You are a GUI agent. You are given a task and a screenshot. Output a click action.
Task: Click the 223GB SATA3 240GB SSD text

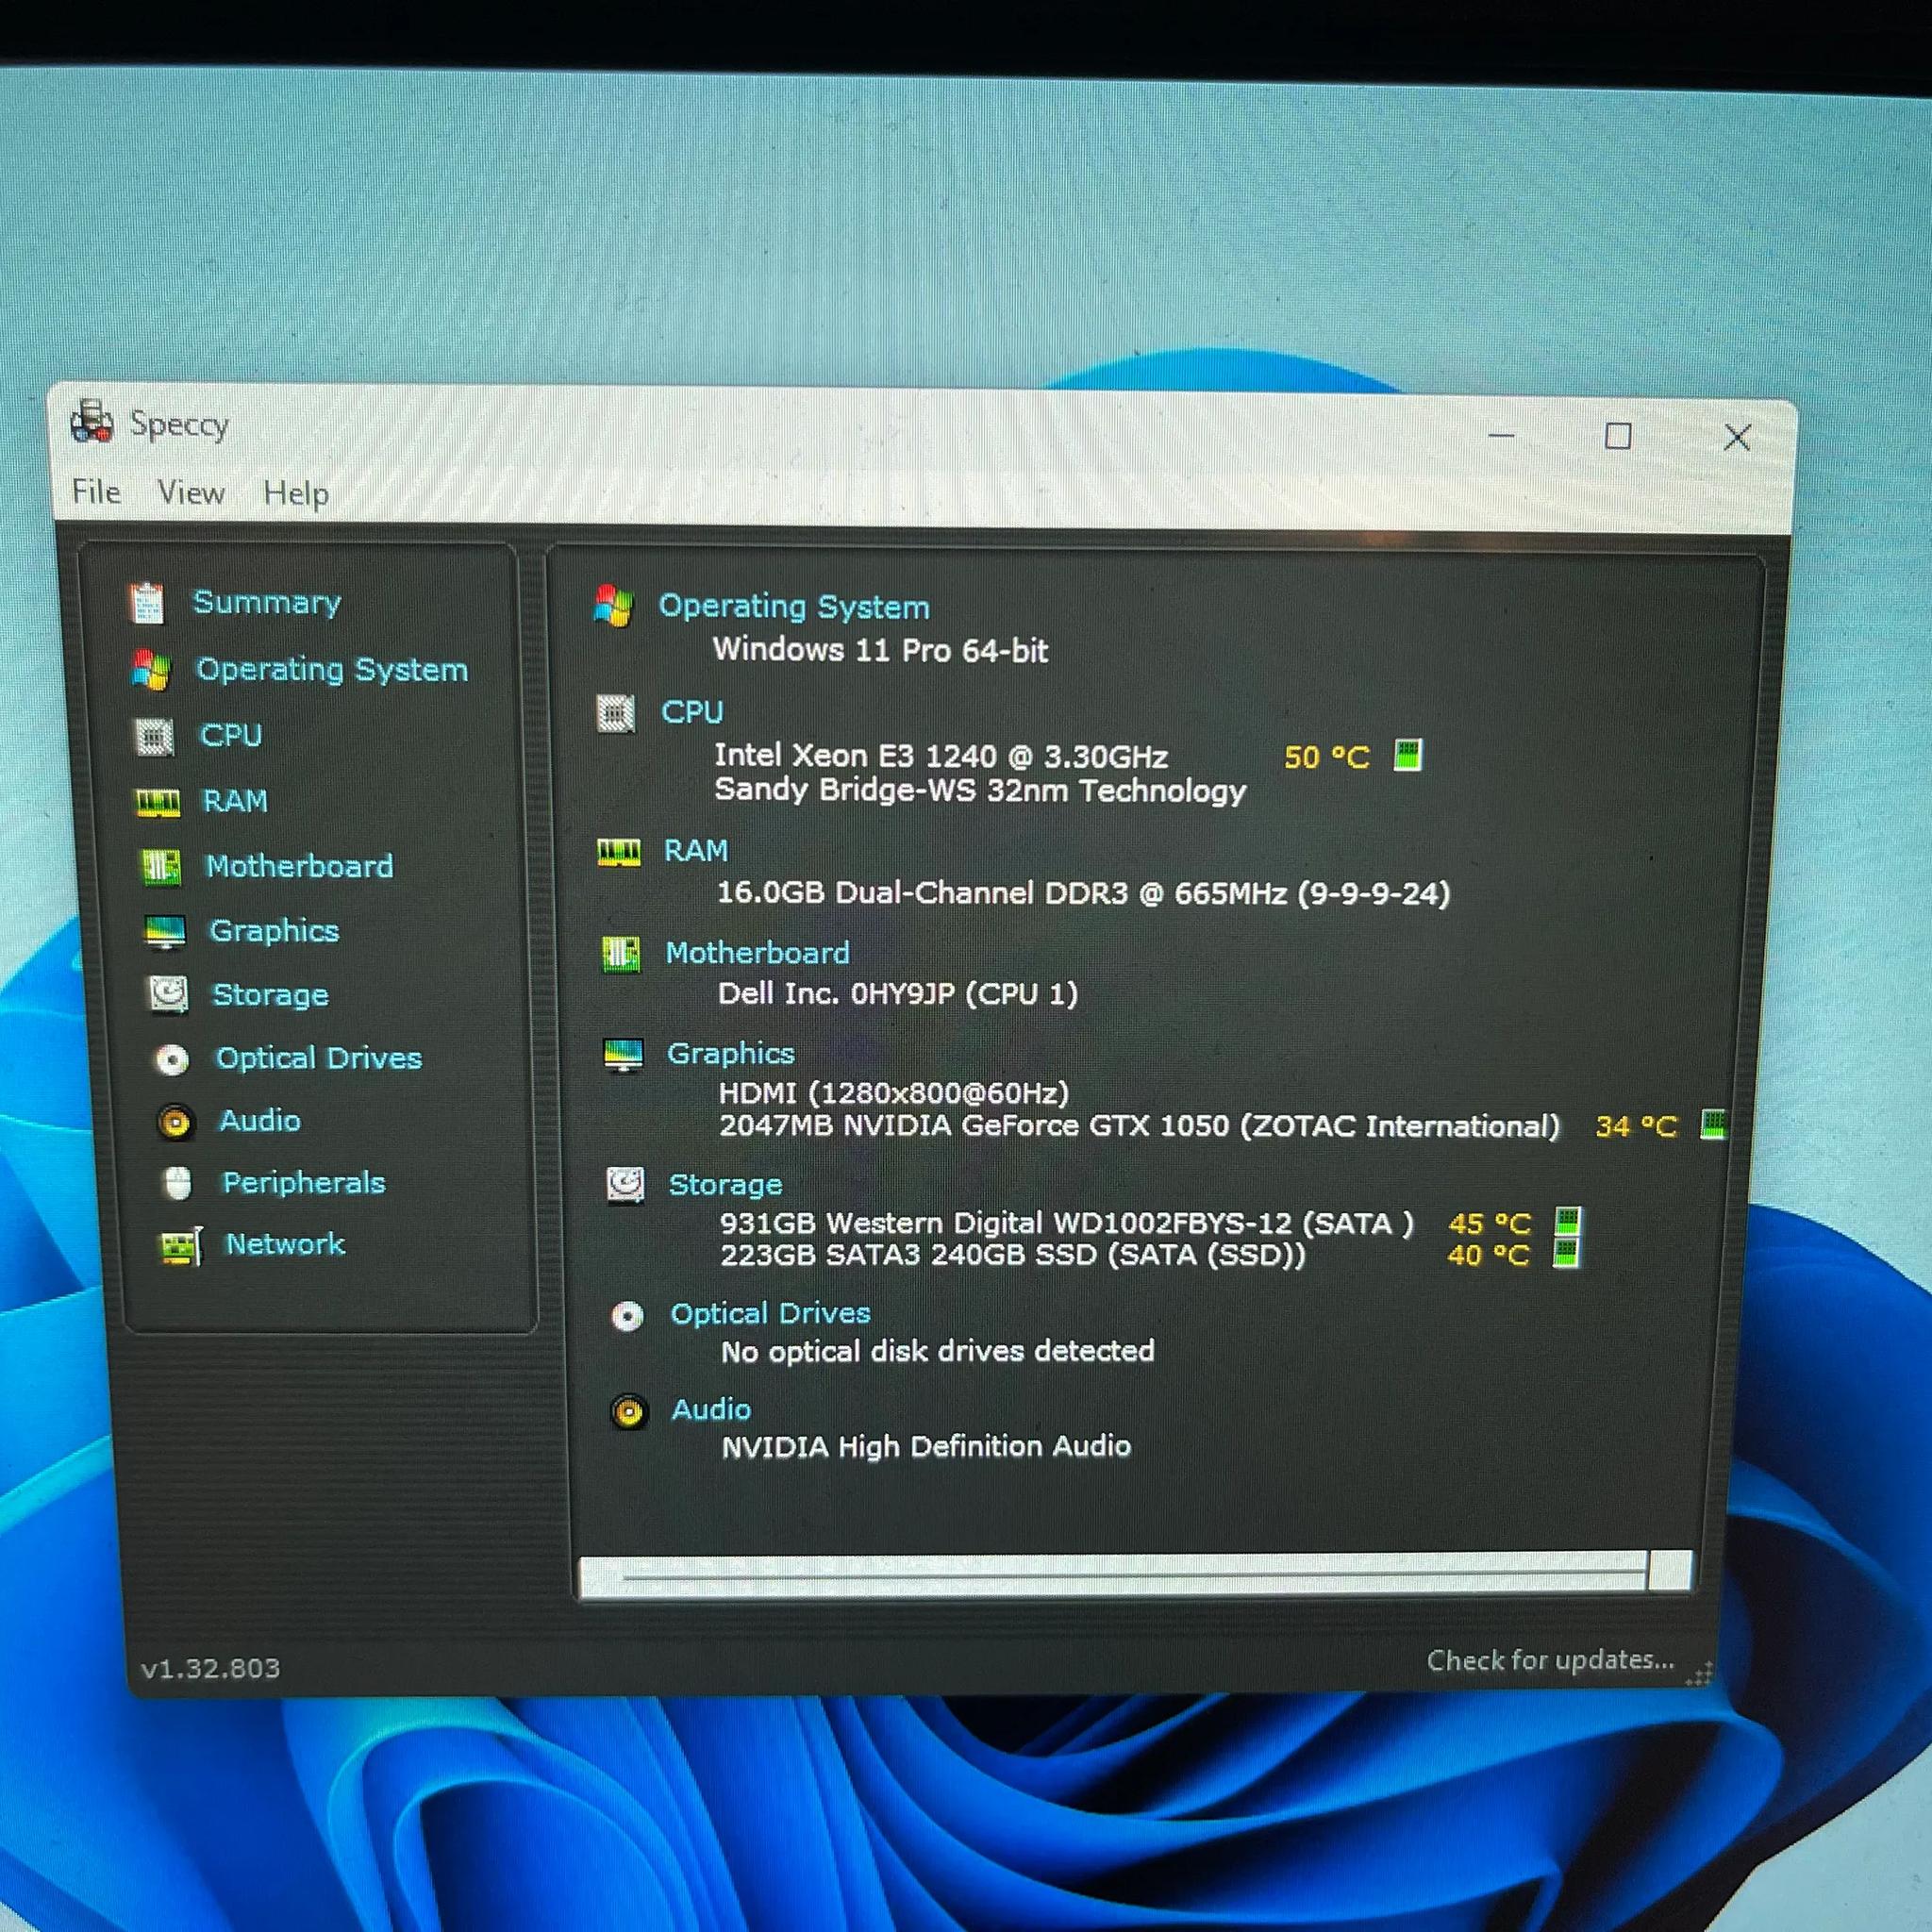pyautogui.click(x=1013, y=1255)
